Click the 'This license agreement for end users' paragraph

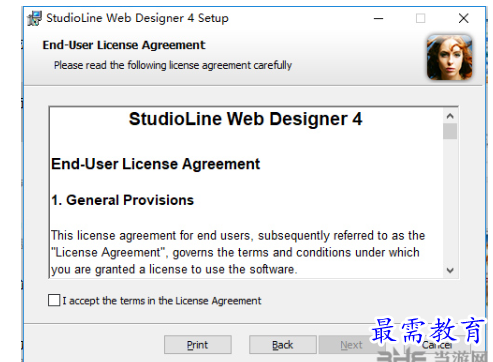point(238,252)
